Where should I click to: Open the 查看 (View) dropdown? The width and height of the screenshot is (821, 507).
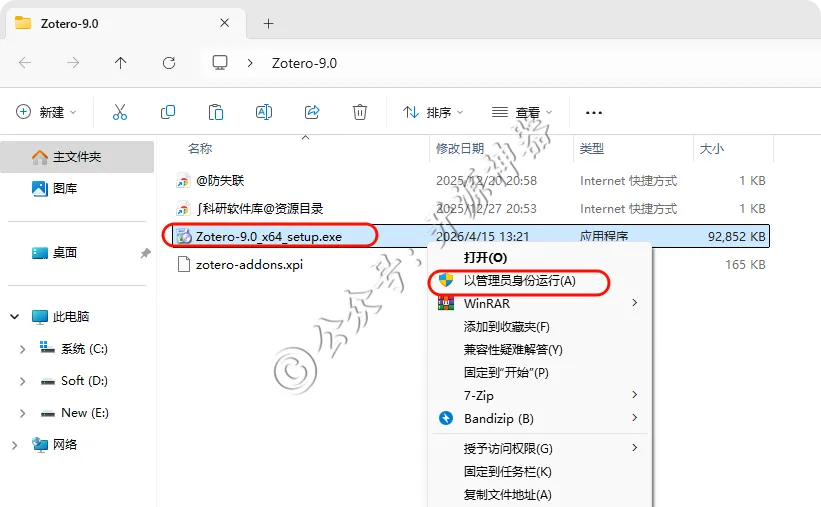pos(522,112)
